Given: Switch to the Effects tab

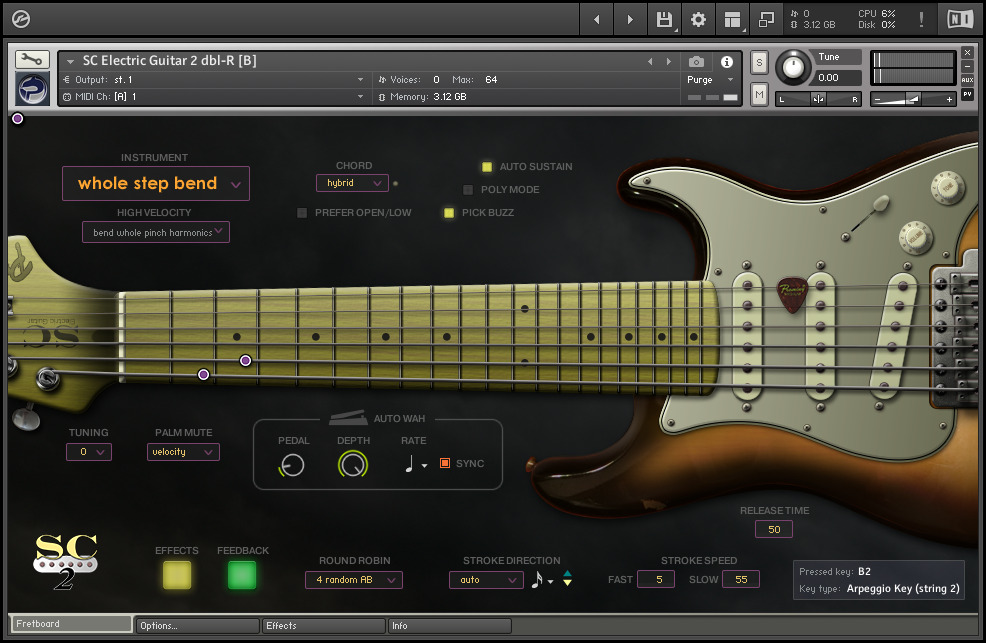Looking at the screenshot, I should 323,625.
